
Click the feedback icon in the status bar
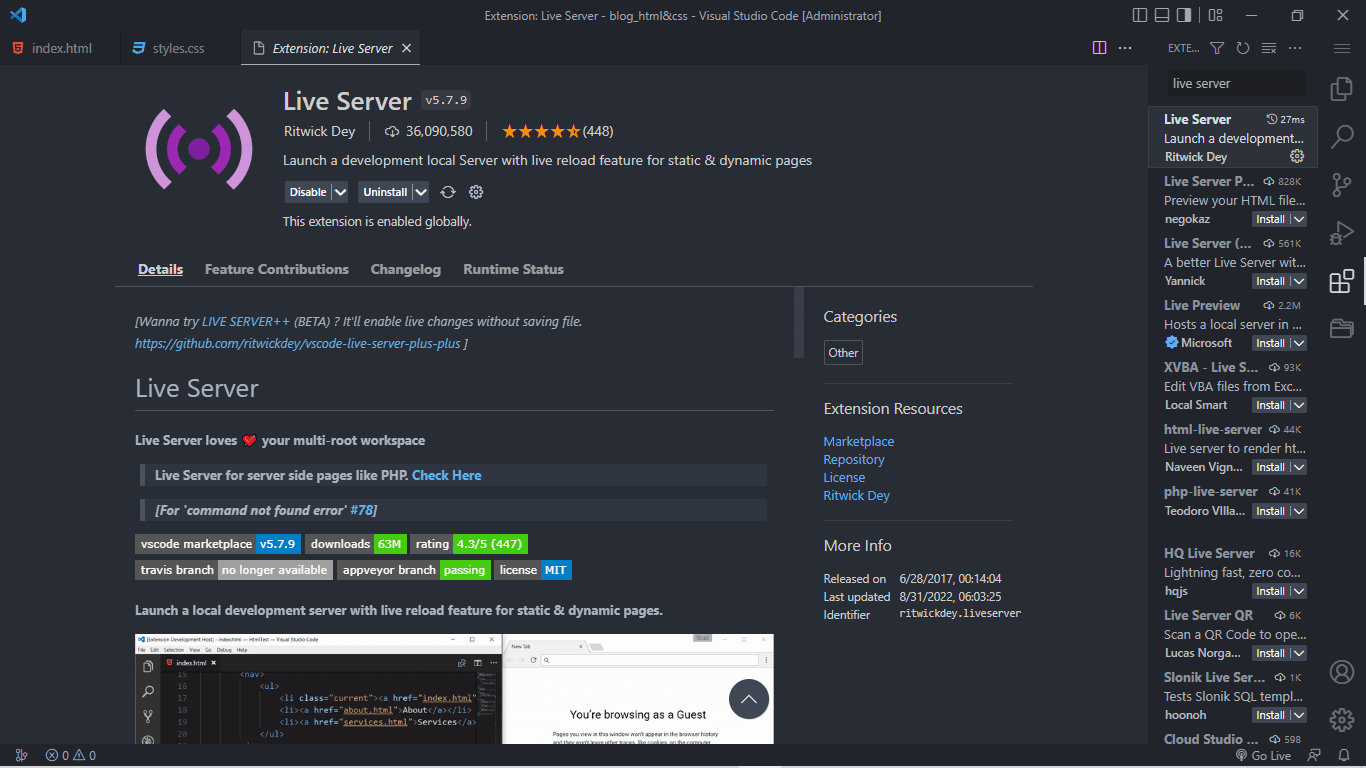tap(1314, 756)
